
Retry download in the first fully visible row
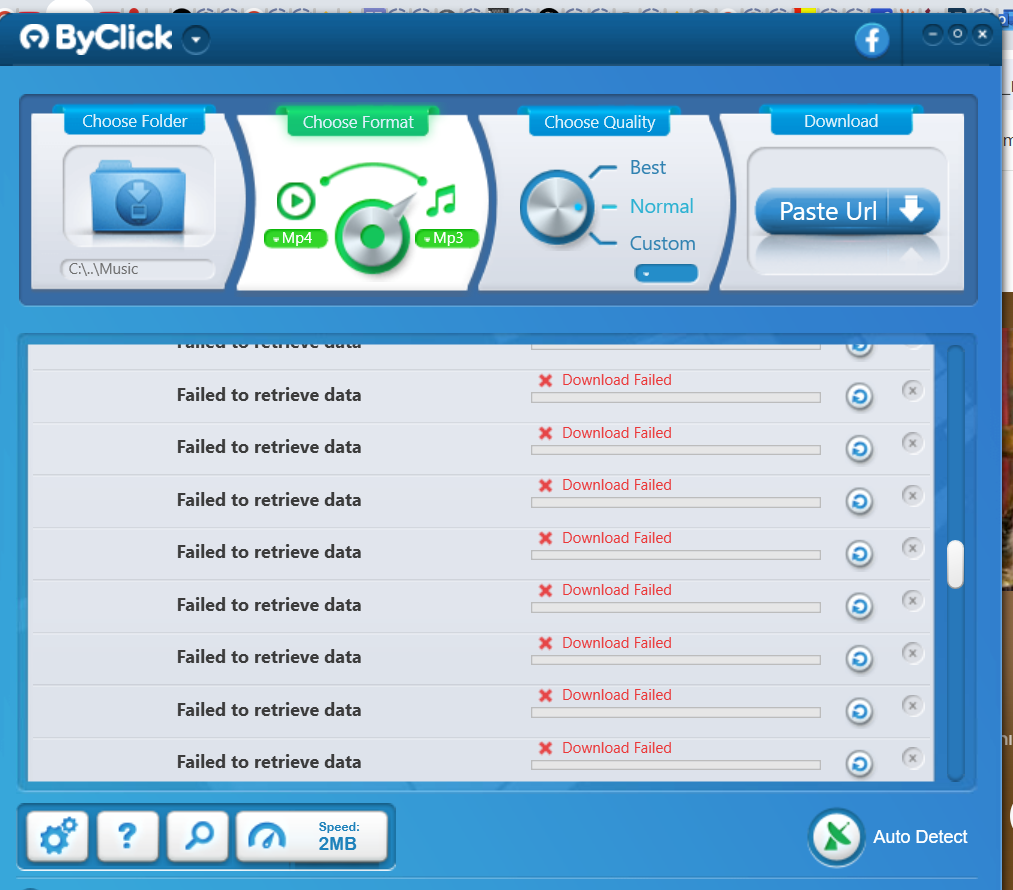[x=859, y=397]
